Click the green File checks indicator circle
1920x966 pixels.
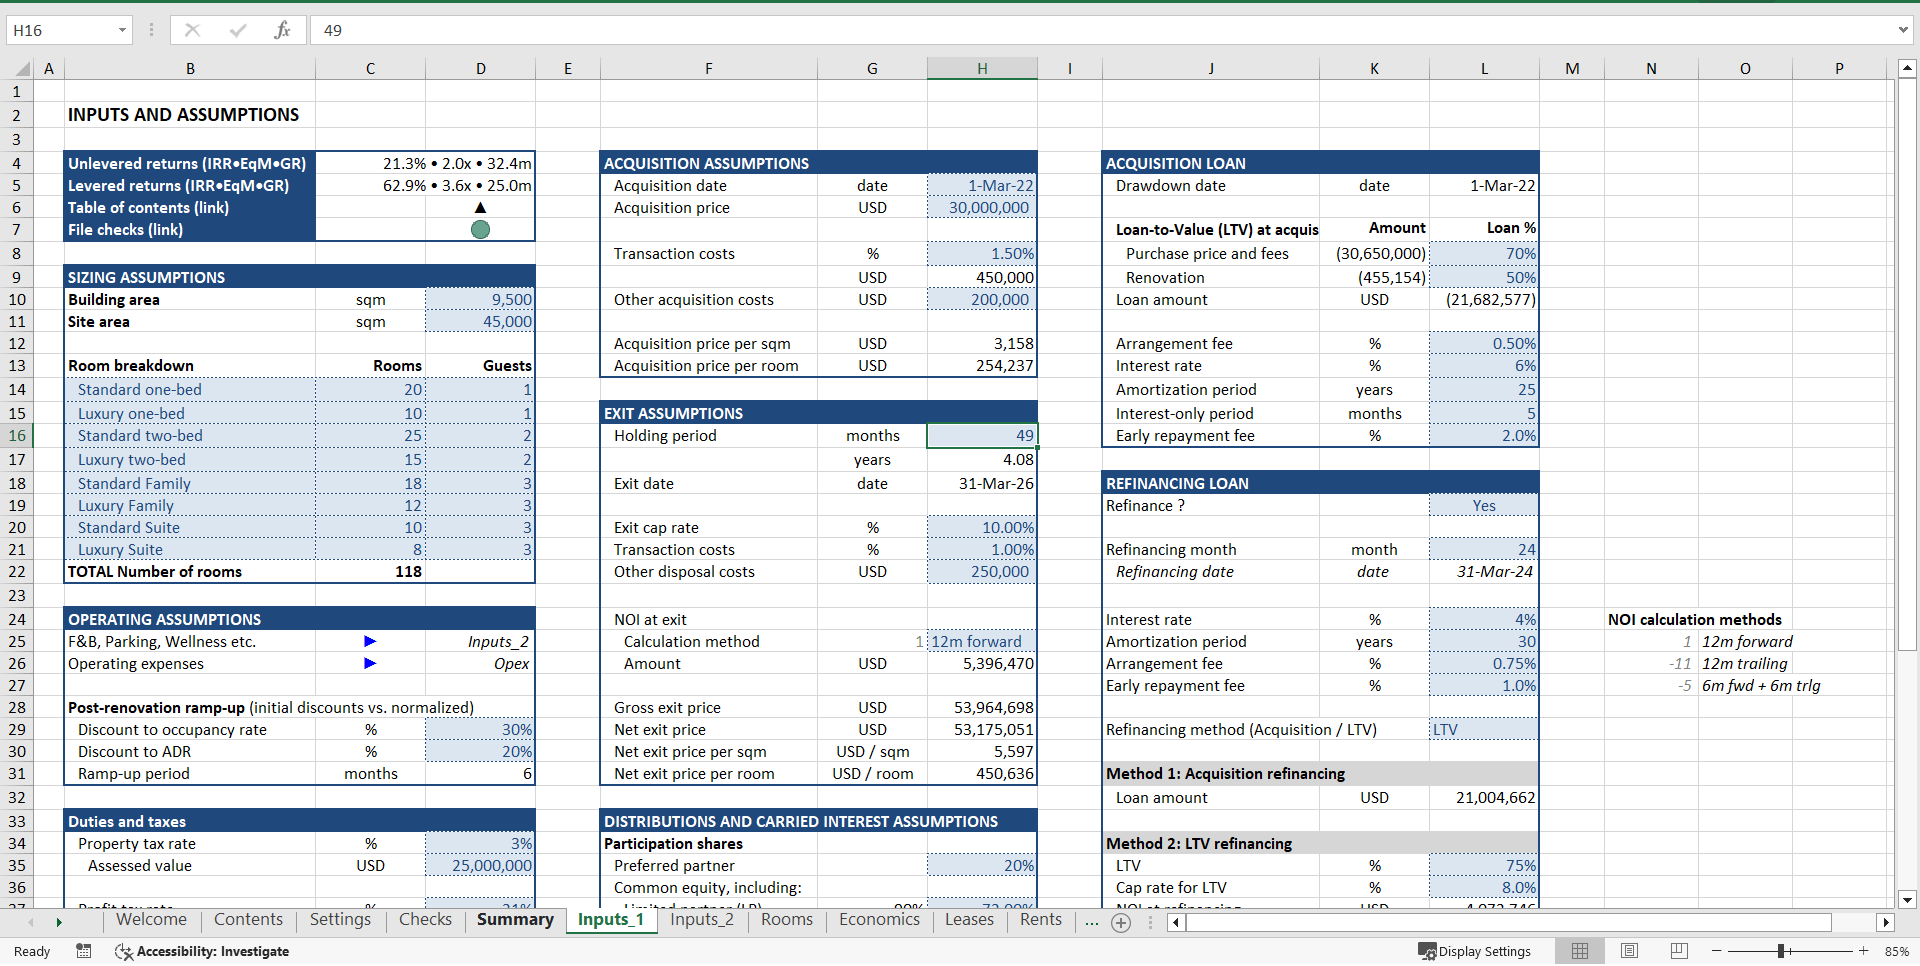pyautogui.click(x=480, y=230)
